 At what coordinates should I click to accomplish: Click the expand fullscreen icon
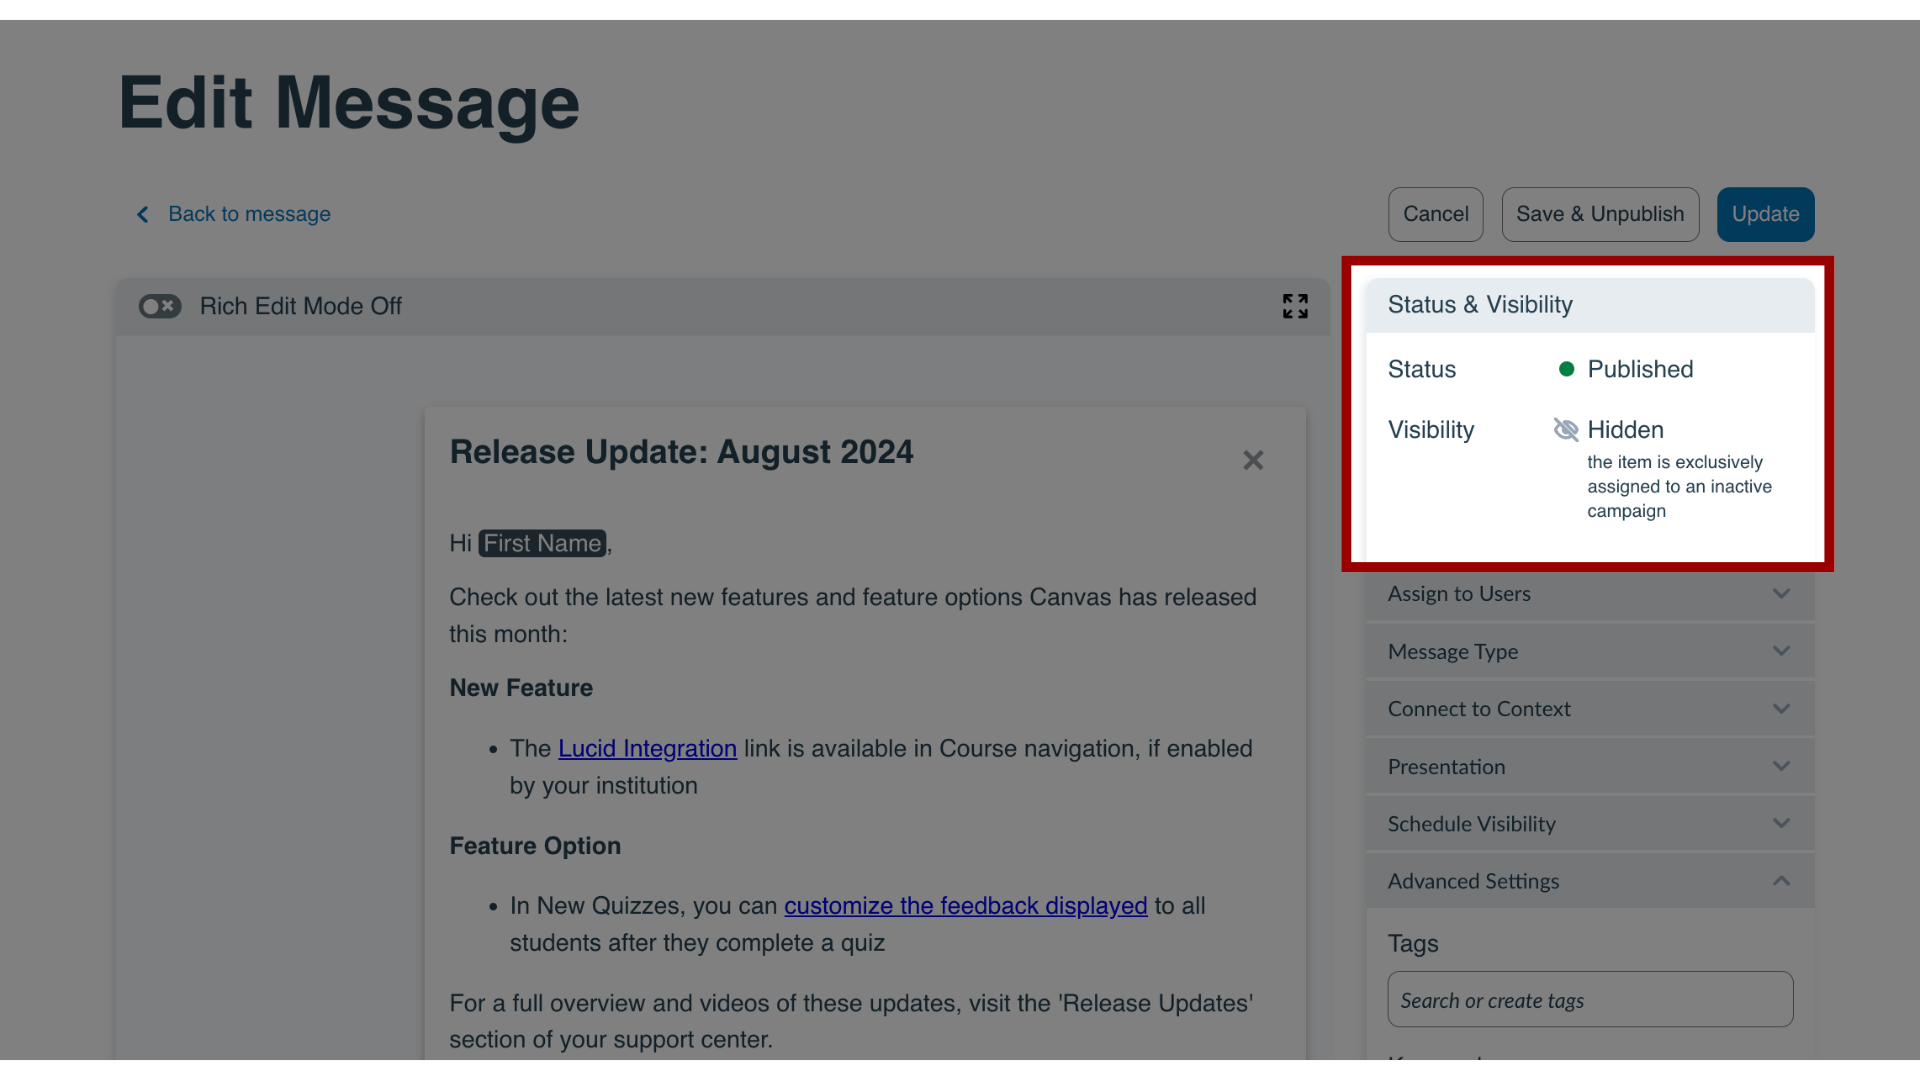point(1295,306)
